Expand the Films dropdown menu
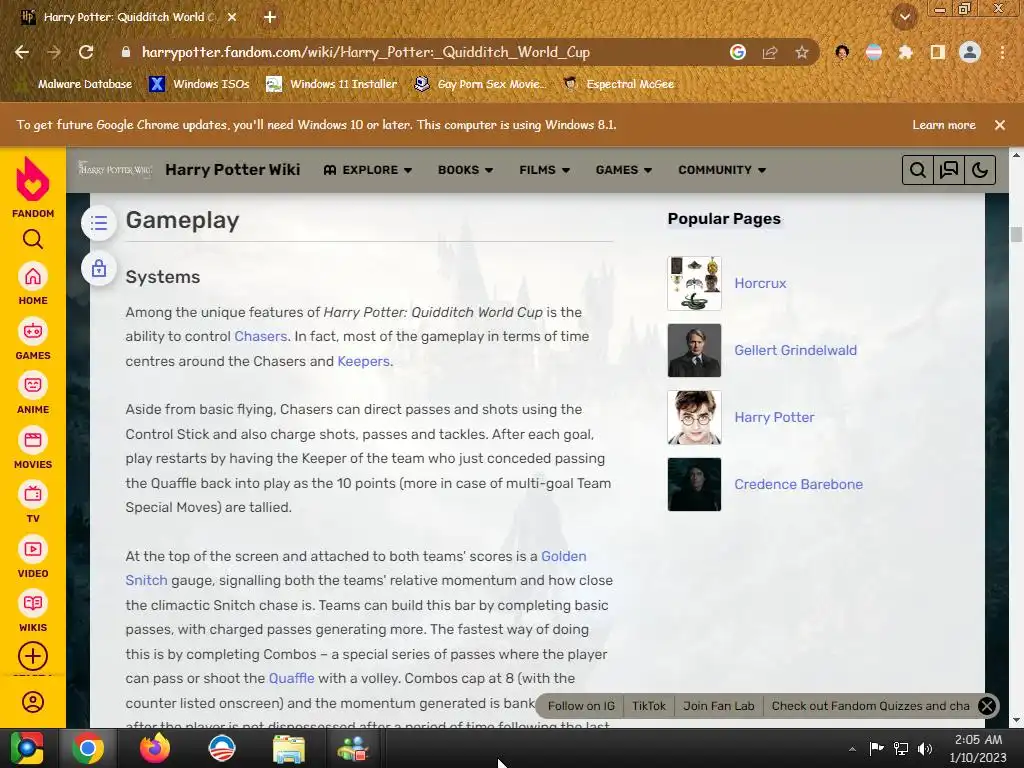Screen dimensions: 1024x768 [x=544, y=170]
